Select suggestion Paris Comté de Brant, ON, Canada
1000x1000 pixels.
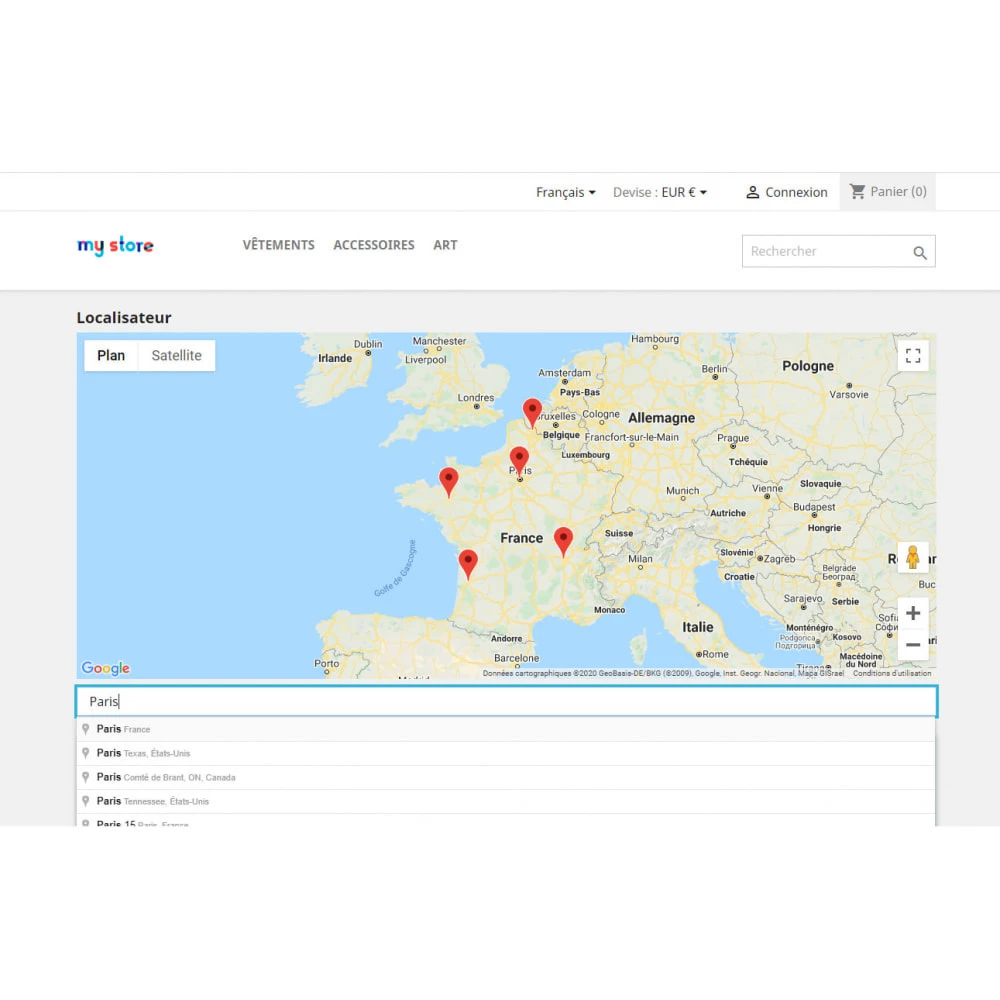pyautogui.click(x=506, y=777)
